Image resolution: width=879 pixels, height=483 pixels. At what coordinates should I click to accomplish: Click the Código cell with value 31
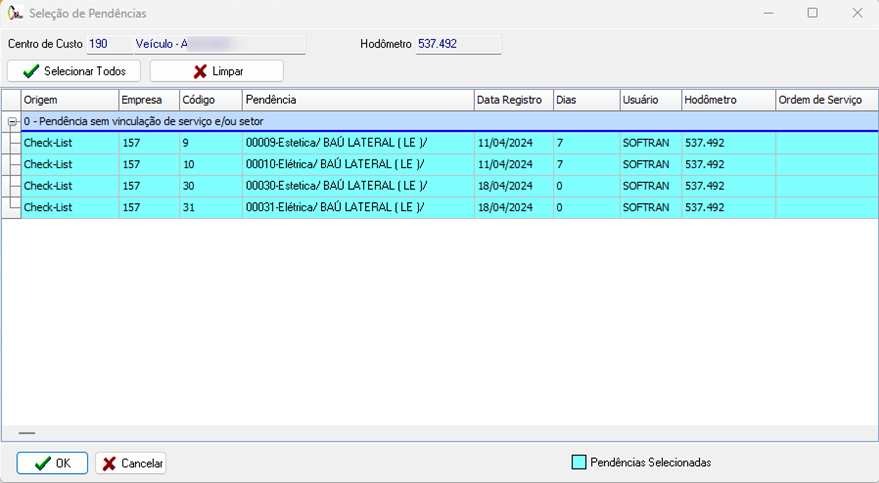click(x=211, y=207)
